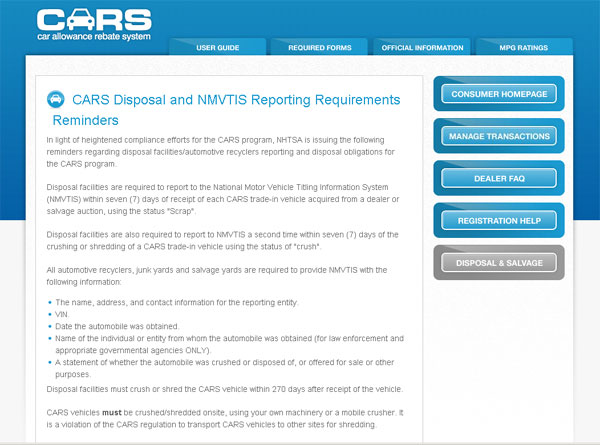The image size is (600, 445).
Task: Open the User Guide tab
Action: tap(217, 47)
